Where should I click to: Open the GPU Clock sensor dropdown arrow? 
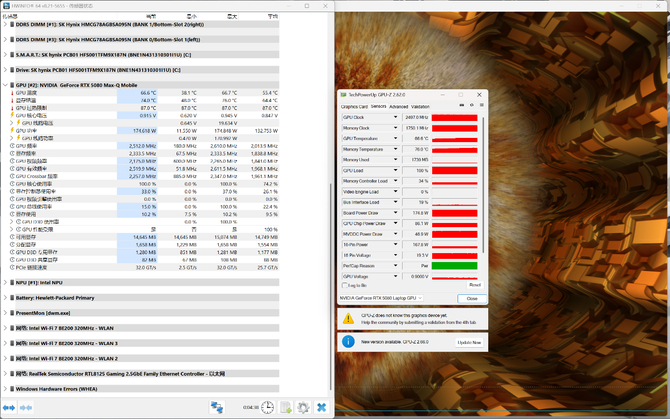click(x=395, y=117)
